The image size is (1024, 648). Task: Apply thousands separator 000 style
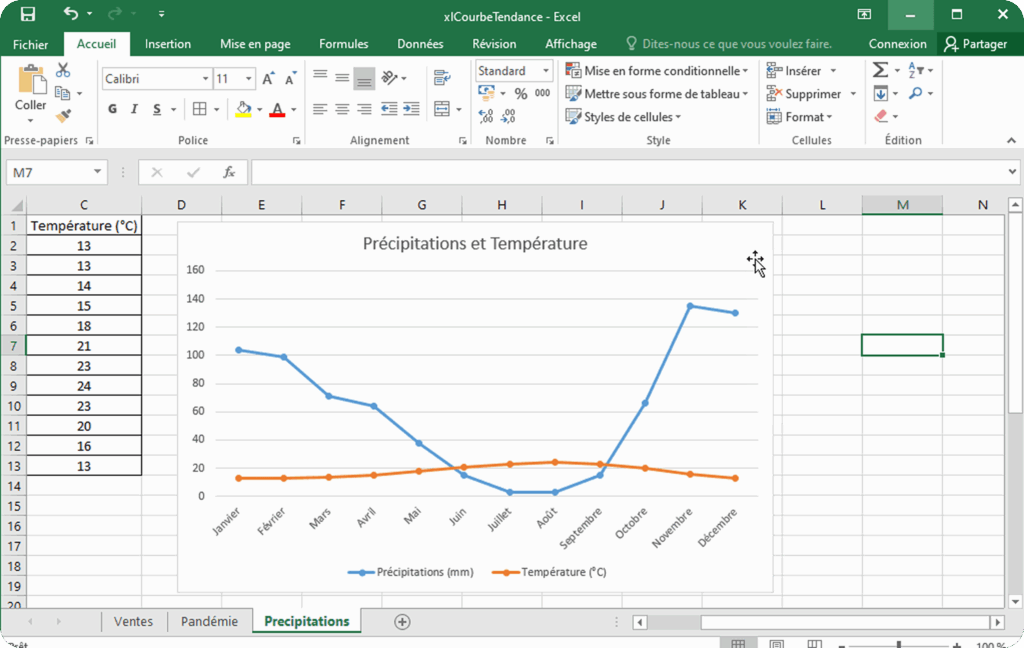(543, 93)
